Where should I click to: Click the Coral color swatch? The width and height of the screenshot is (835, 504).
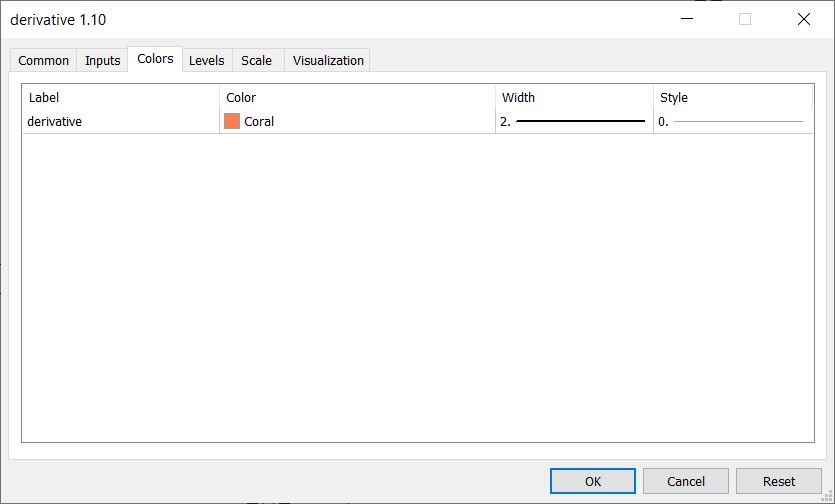click(x=232, y=121)
